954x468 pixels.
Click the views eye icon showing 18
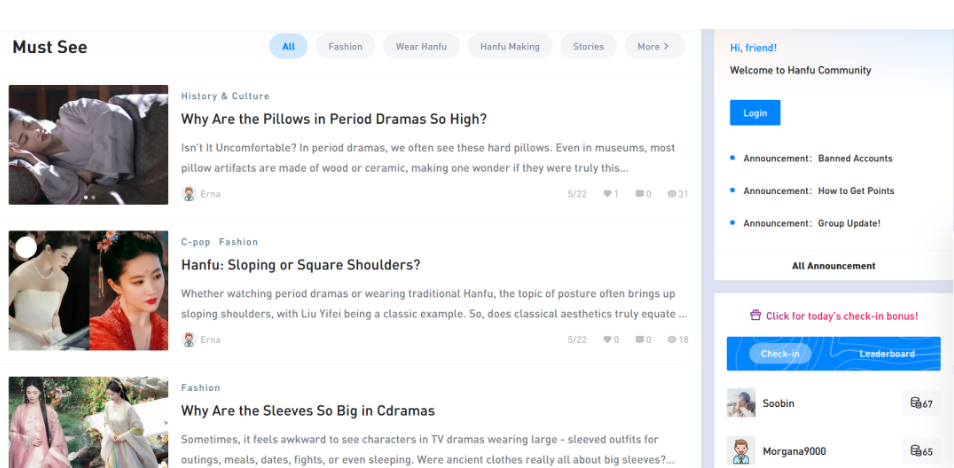(672, 340)
